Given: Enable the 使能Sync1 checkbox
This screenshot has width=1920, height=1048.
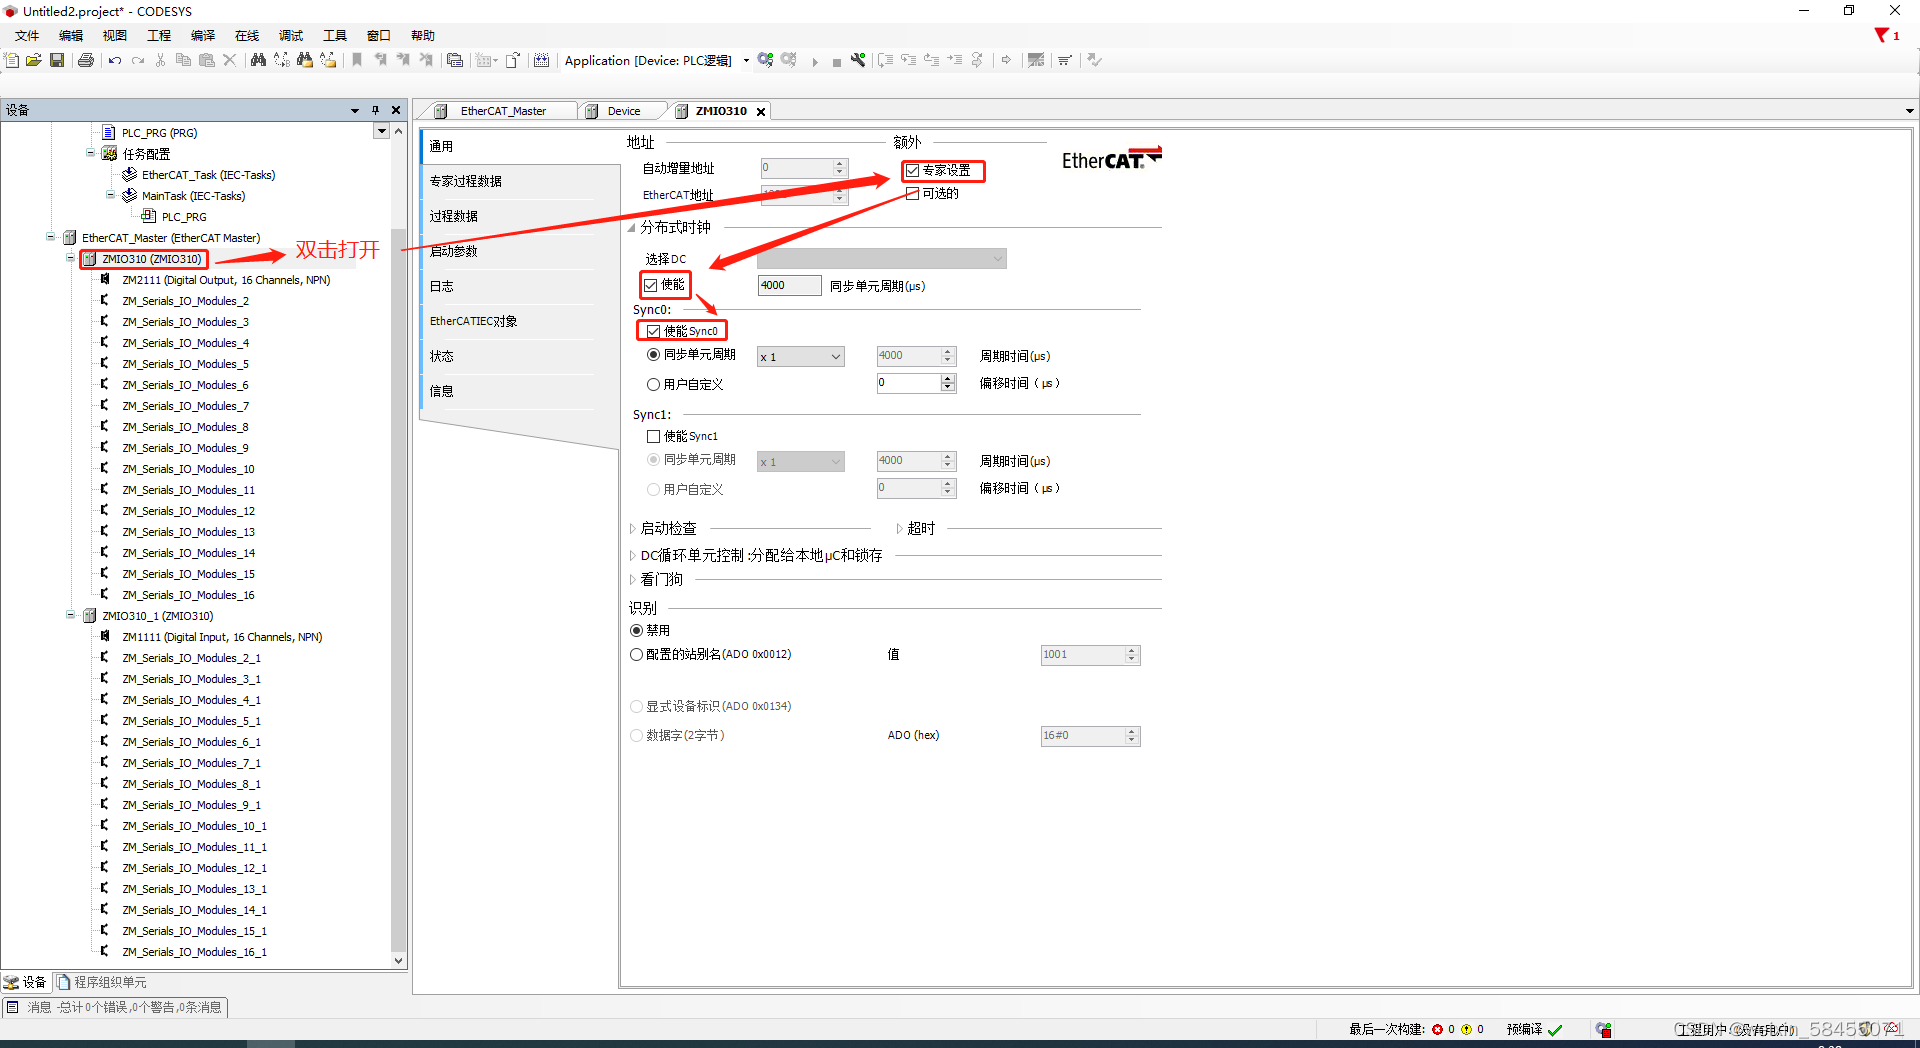Looking at the screenshot, I should [x=651, y=436].
